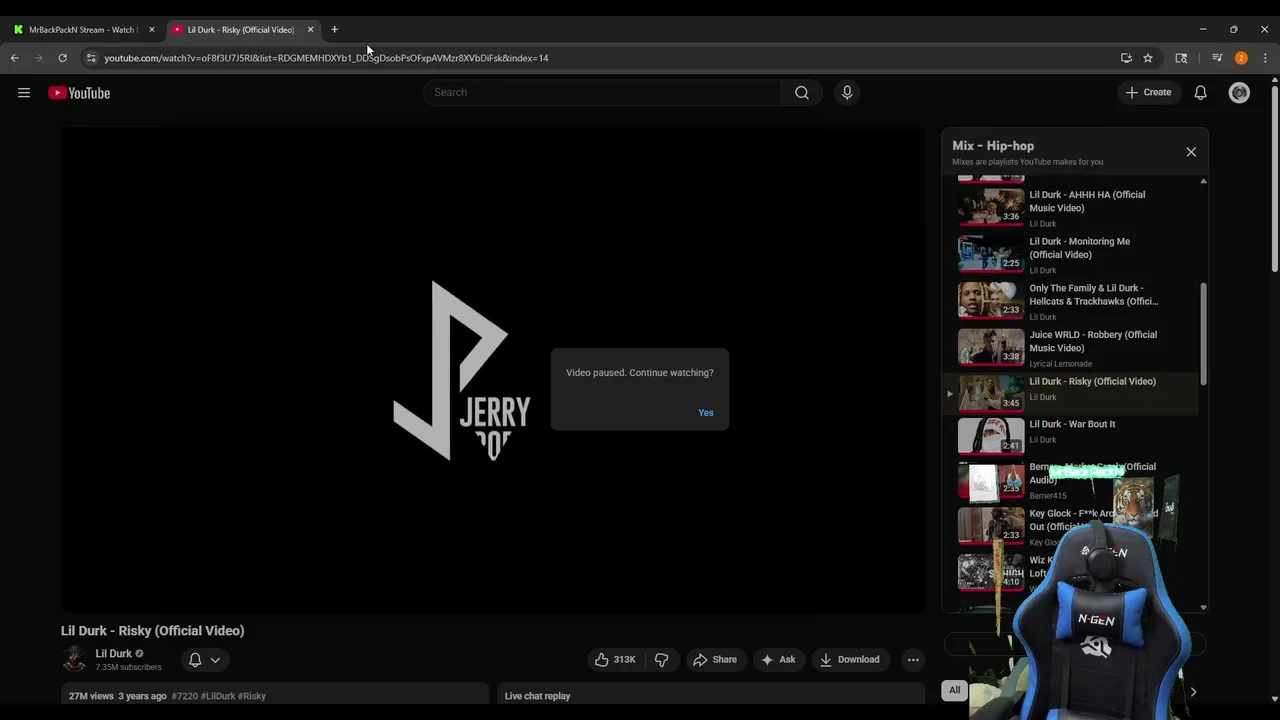Like the video with 313K thumbs up
The height and width of the screenshot is (720, 1280).
[615, 660]
